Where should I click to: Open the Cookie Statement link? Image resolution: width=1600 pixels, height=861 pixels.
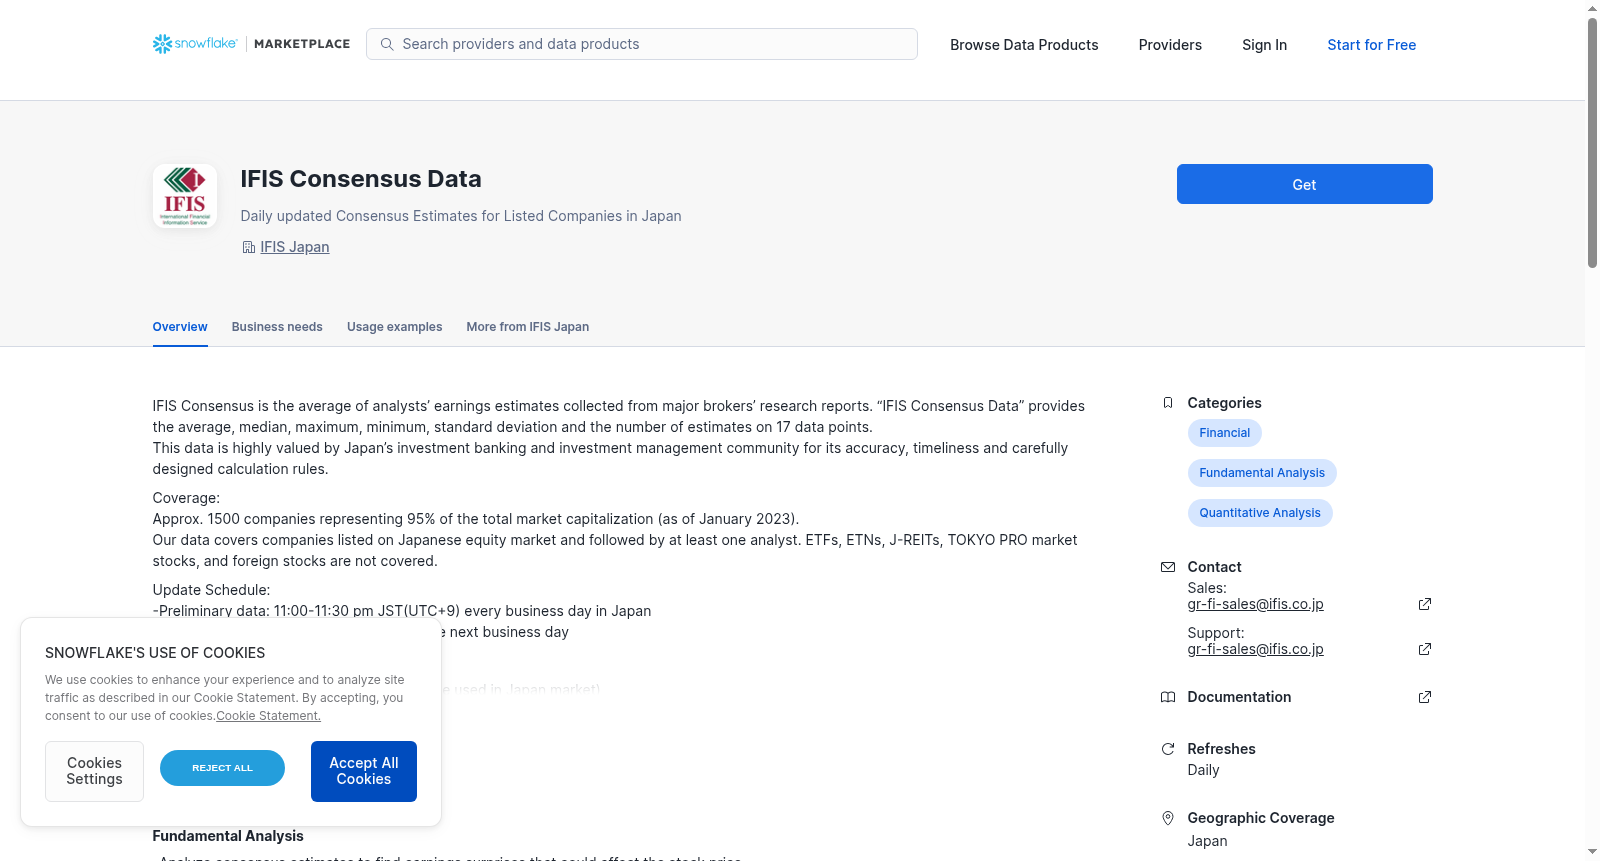pos(268,716)
